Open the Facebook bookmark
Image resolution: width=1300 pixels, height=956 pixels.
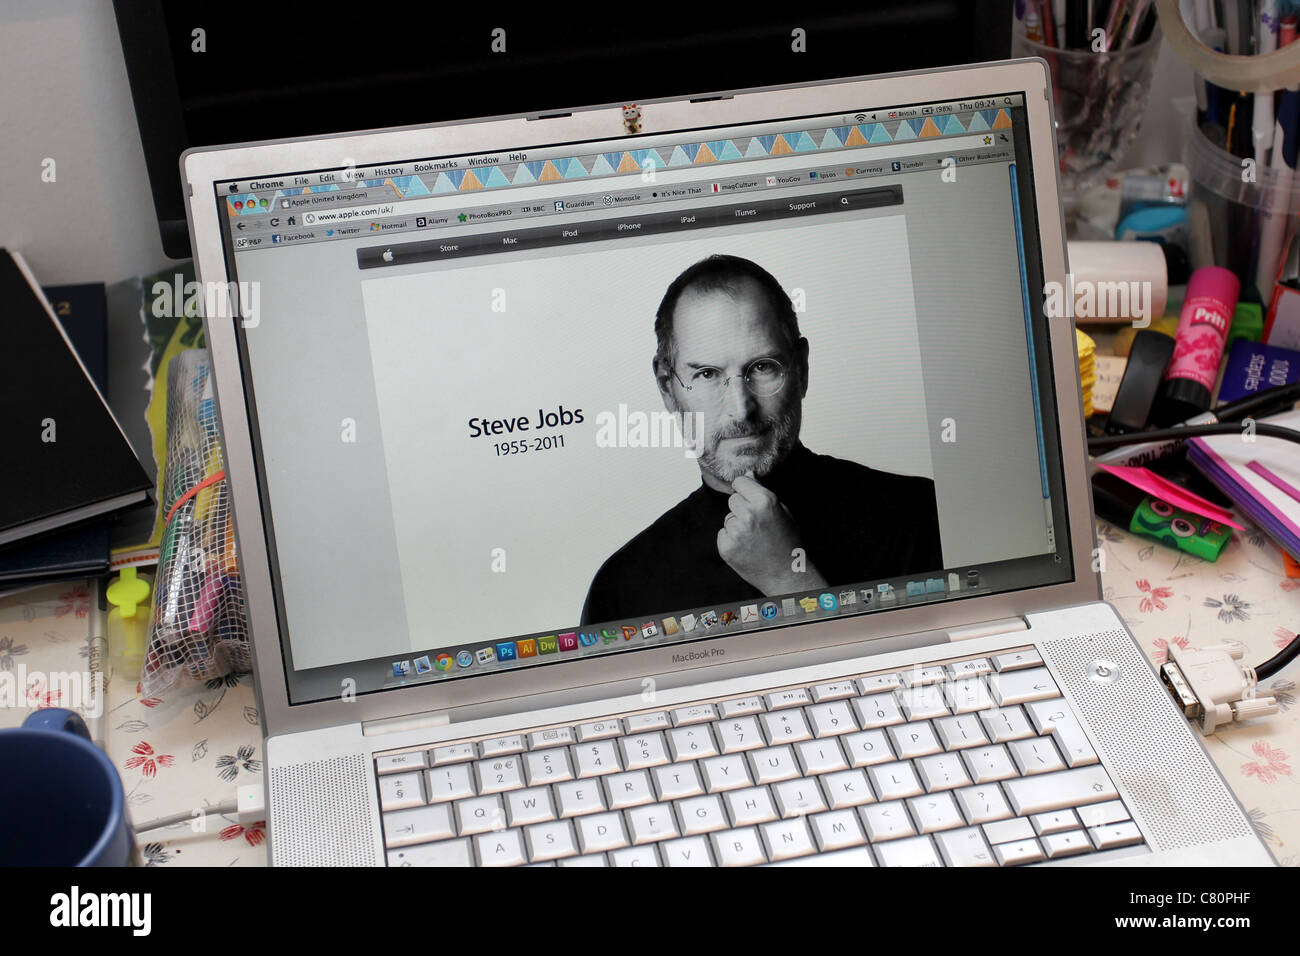tap(294, 237)
